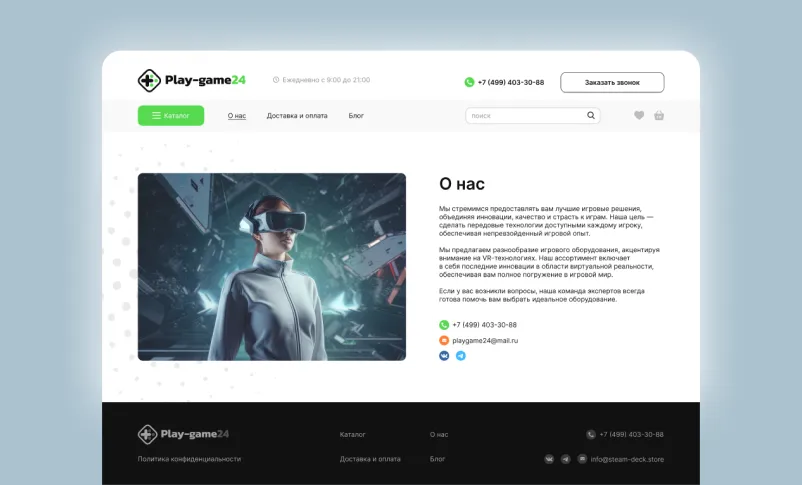
Task: Open Блог from the top navigation
Action: tap(356, 116)
